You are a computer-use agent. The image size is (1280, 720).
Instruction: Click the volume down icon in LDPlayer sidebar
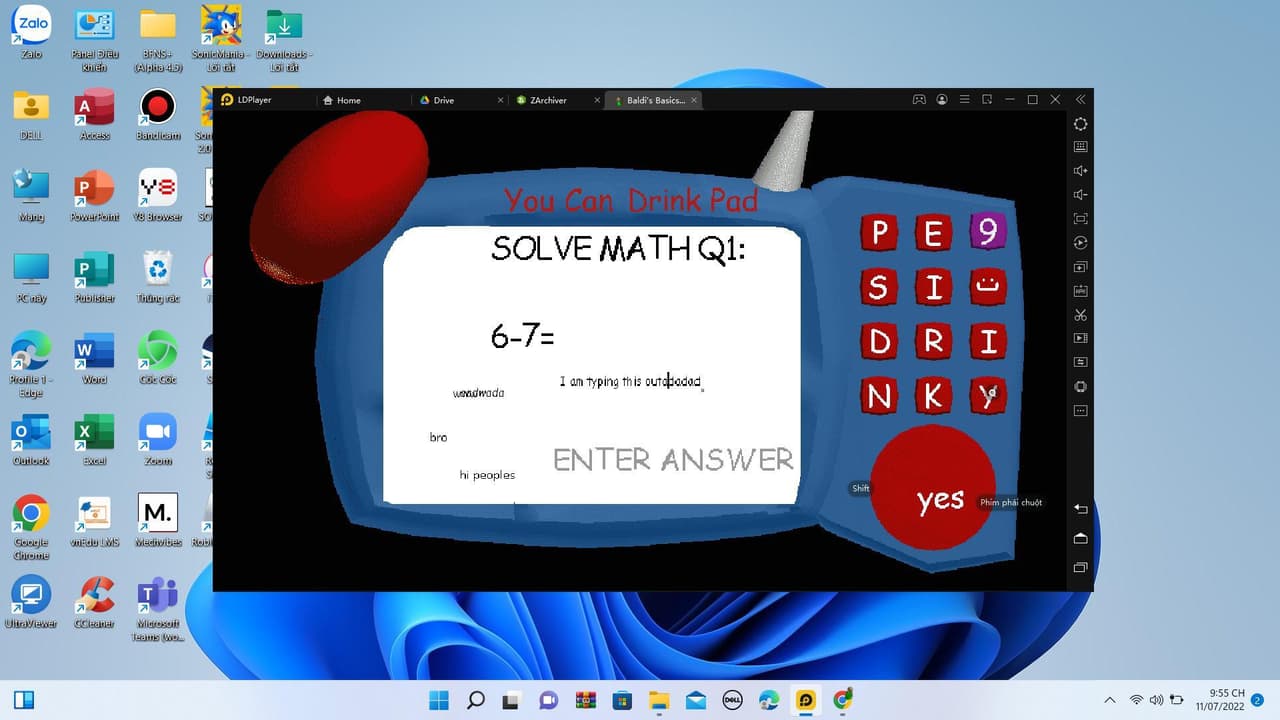click(1080, 195)
